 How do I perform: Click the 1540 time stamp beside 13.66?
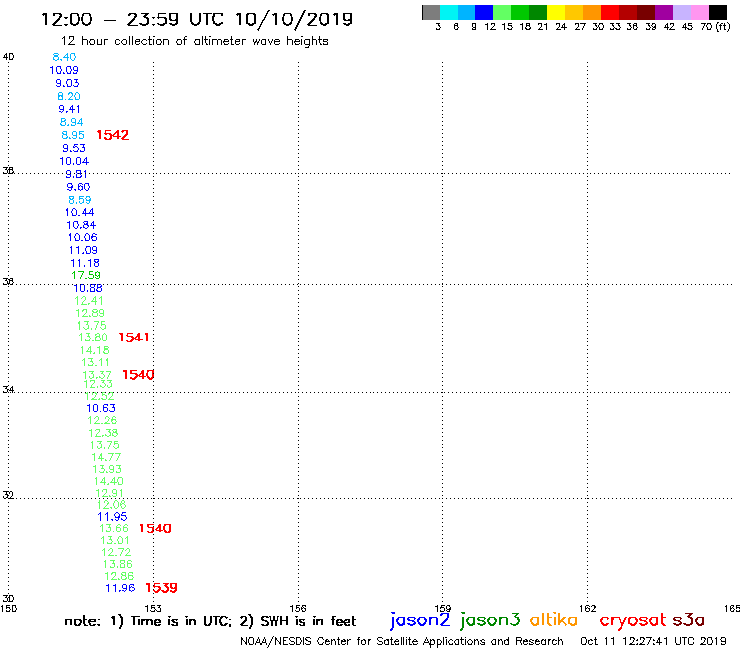[x=155, y=528]
